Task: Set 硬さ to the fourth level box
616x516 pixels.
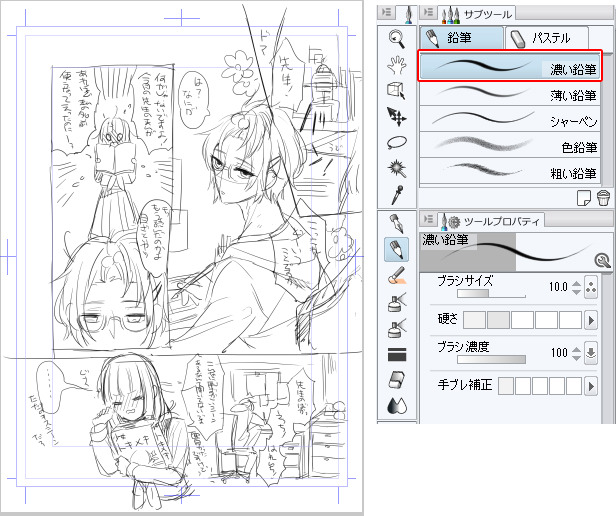Action: 546,320
